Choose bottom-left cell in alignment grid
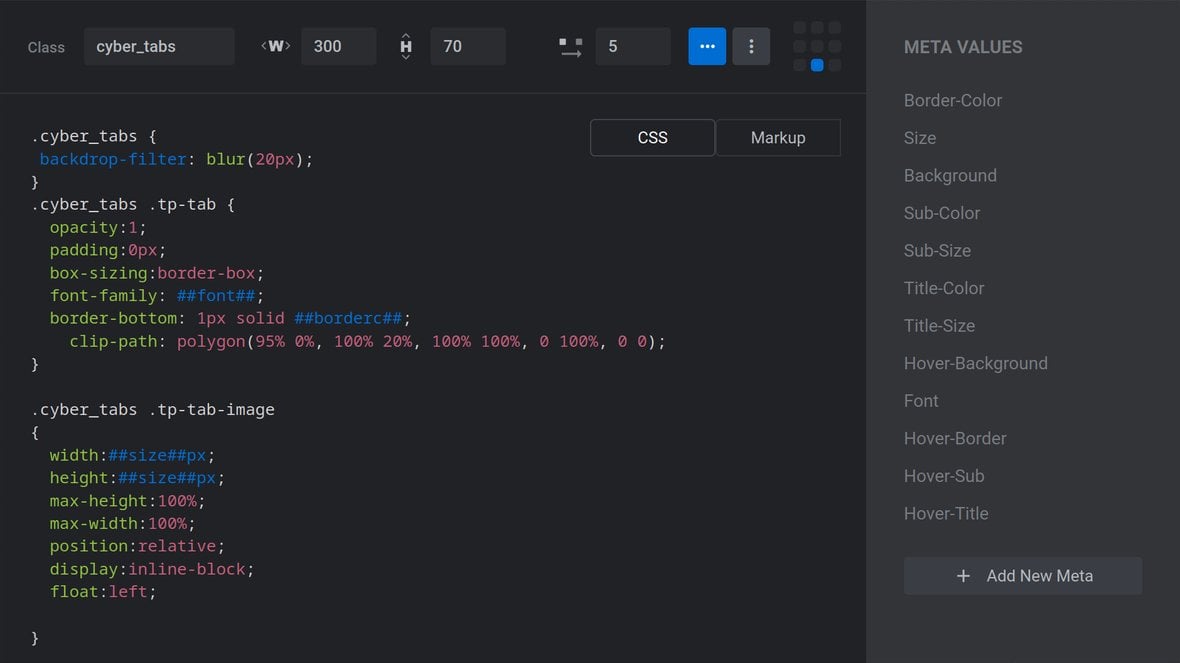This screenshot has height=663, width=1180. point(799,65)
